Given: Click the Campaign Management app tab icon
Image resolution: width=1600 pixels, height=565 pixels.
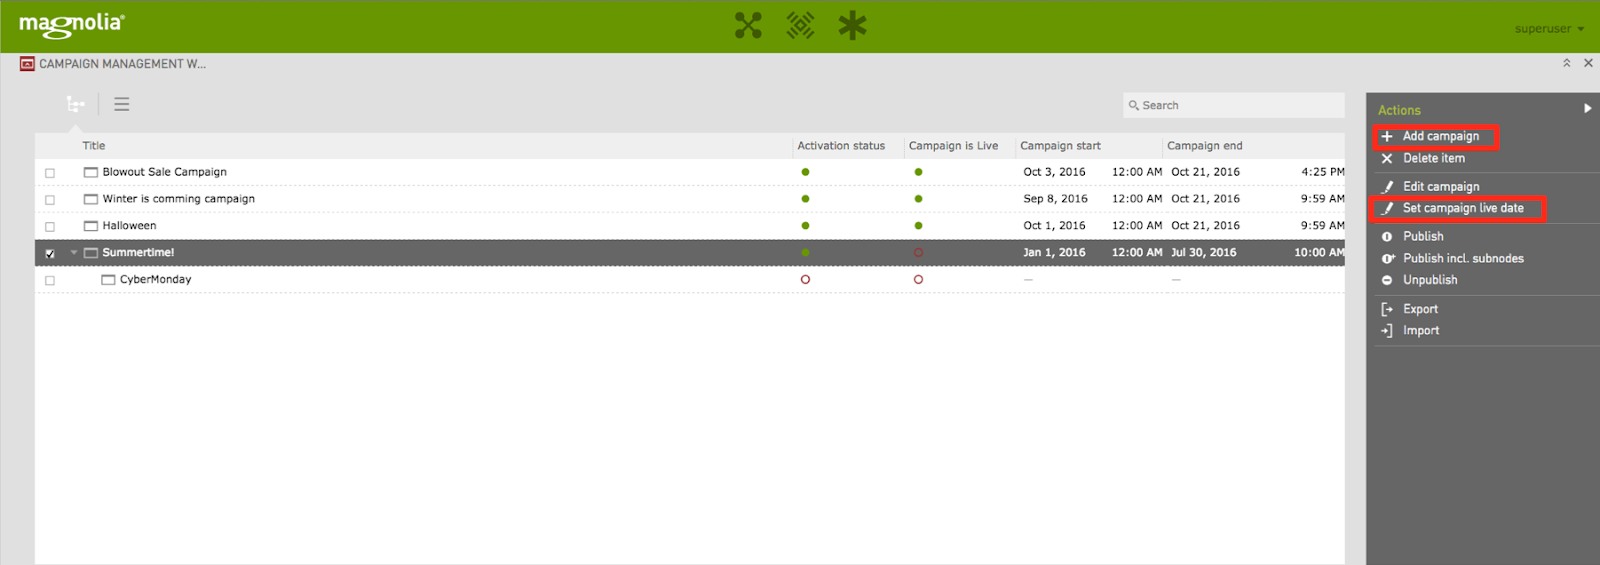Looking at the screenshot, I should pos(27,64).
